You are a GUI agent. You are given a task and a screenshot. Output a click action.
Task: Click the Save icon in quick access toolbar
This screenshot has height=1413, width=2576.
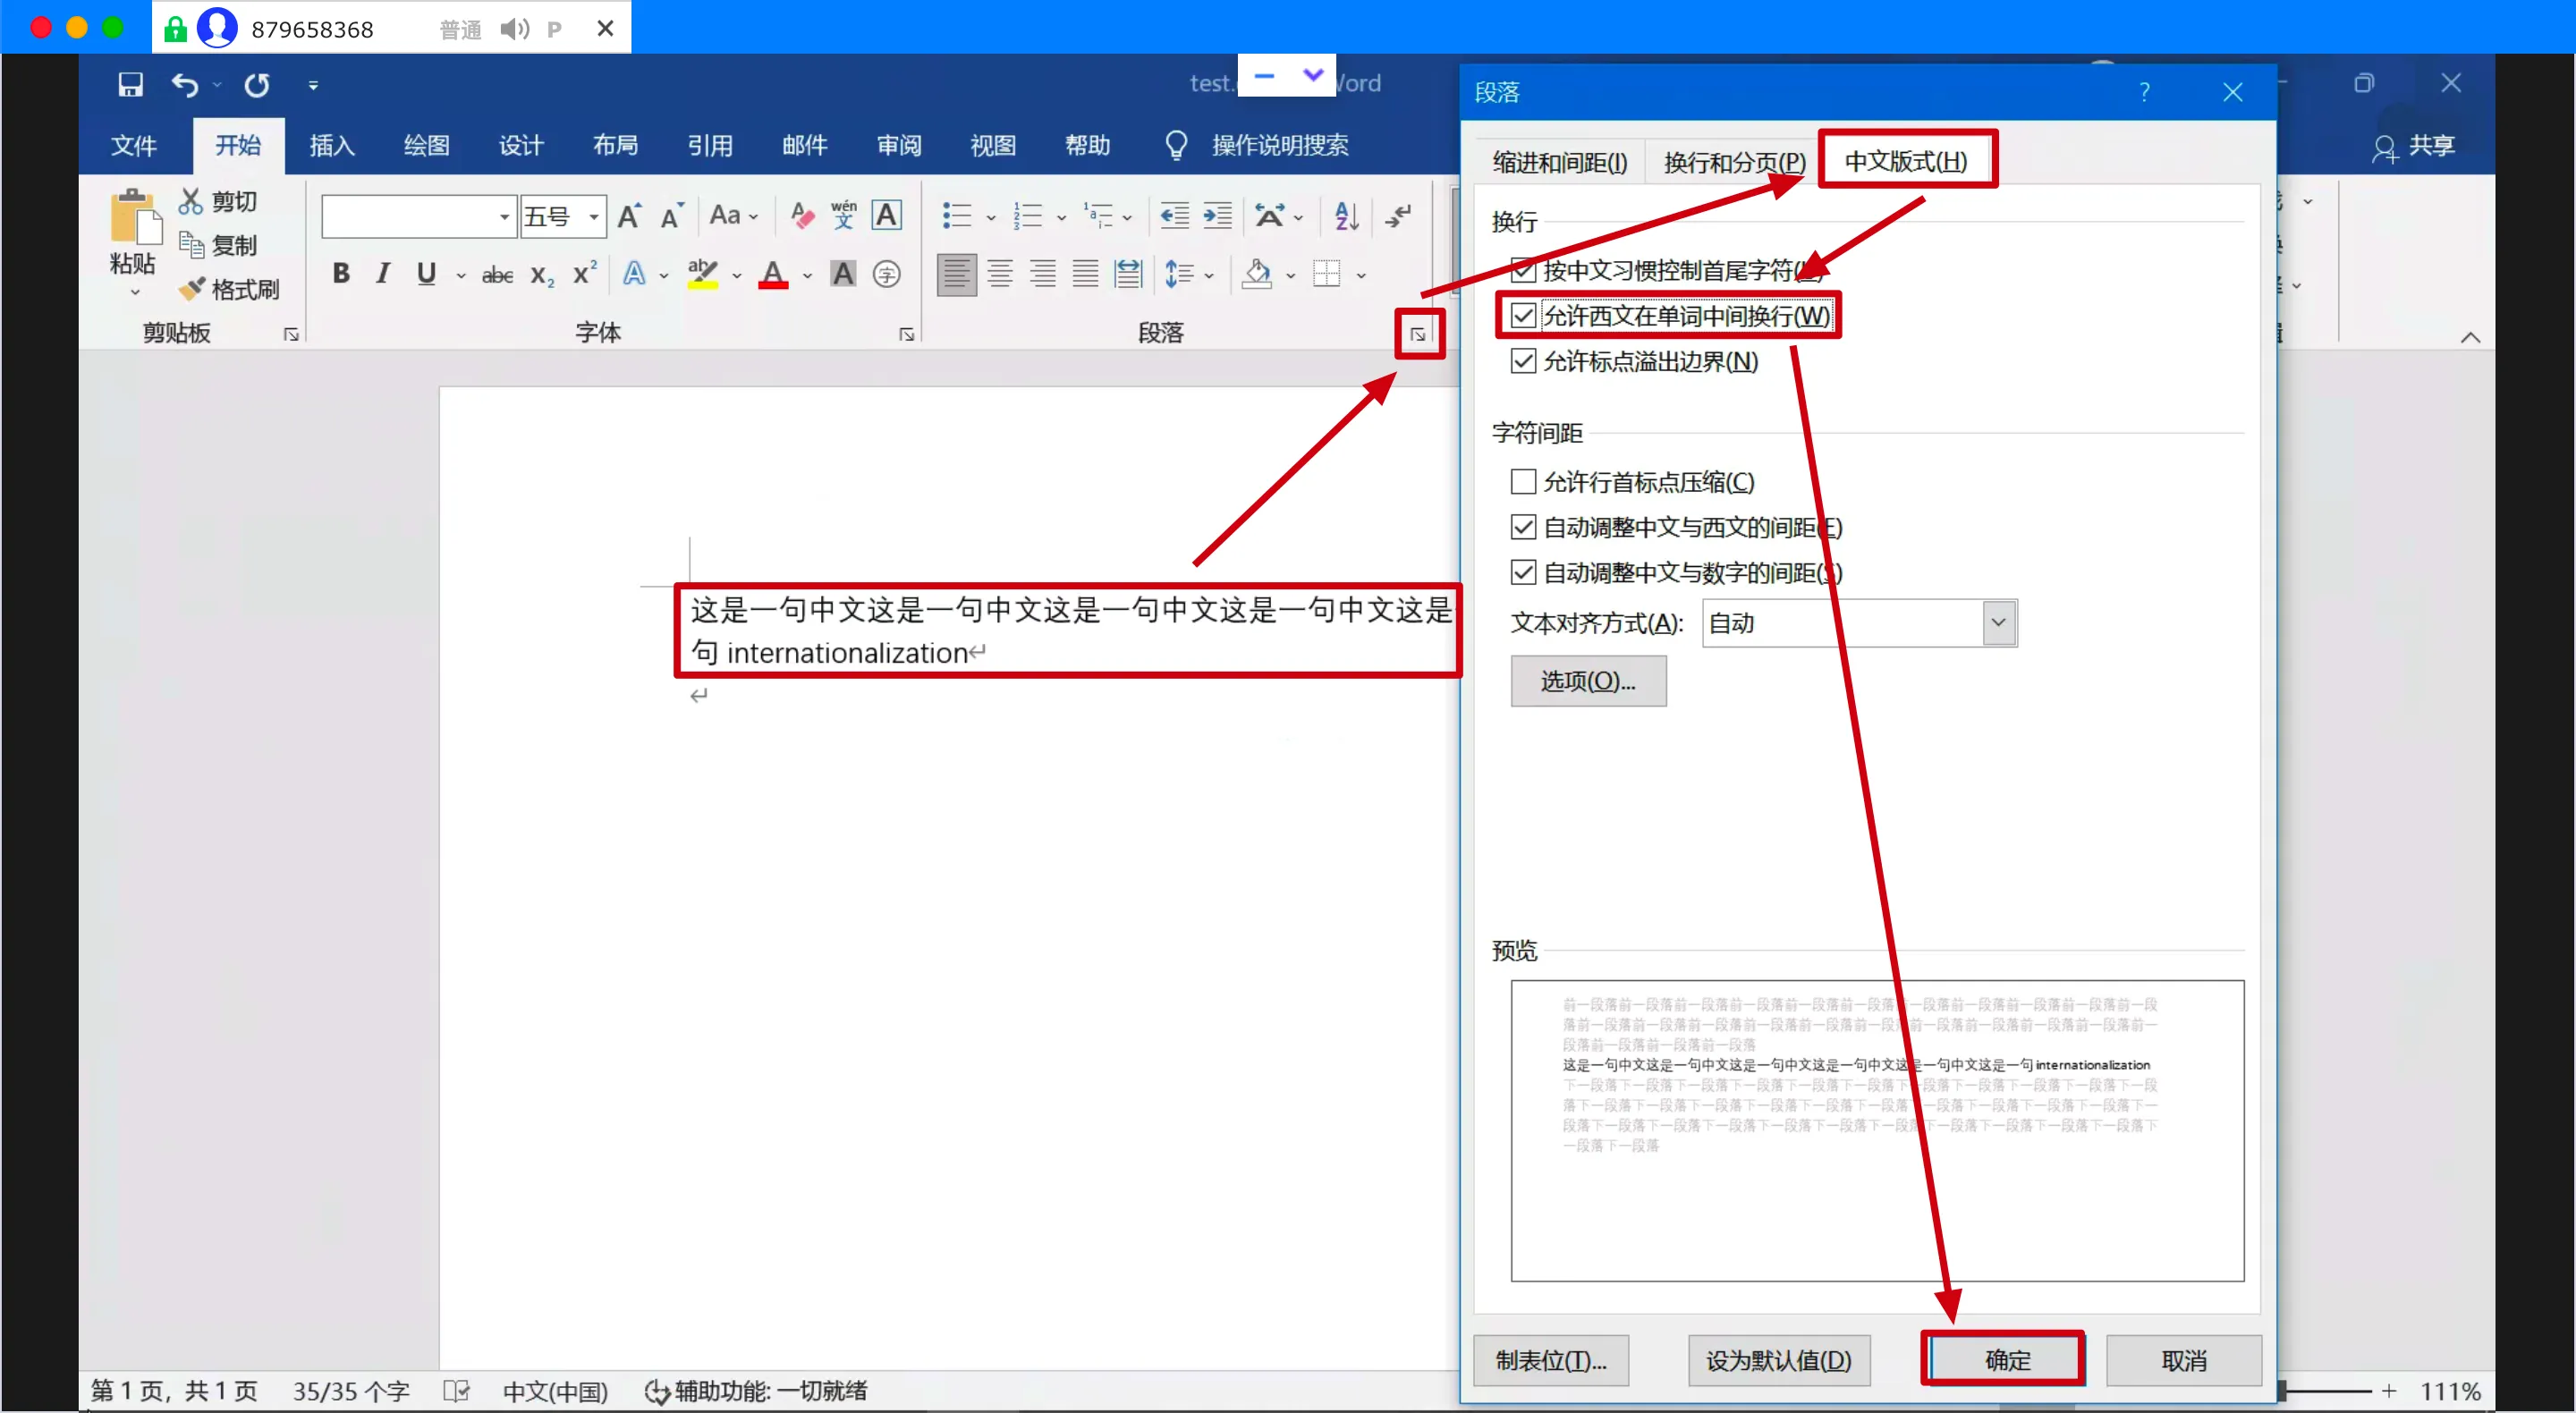pos(130,85)
